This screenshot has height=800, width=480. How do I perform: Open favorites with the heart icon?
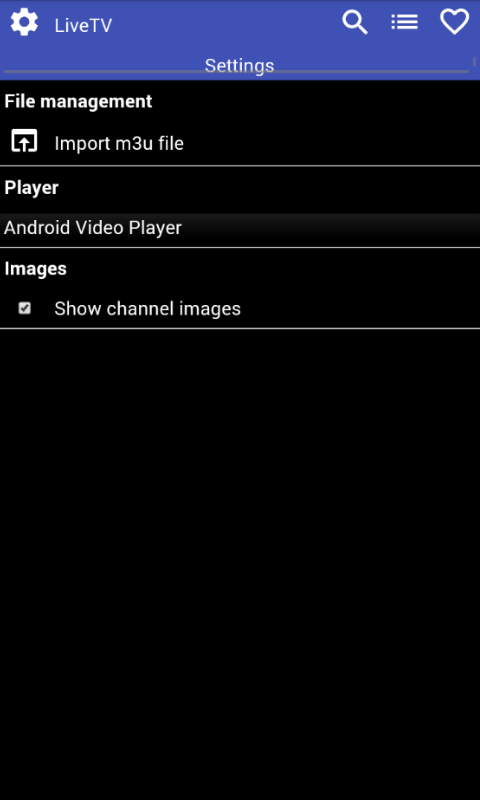454,22
